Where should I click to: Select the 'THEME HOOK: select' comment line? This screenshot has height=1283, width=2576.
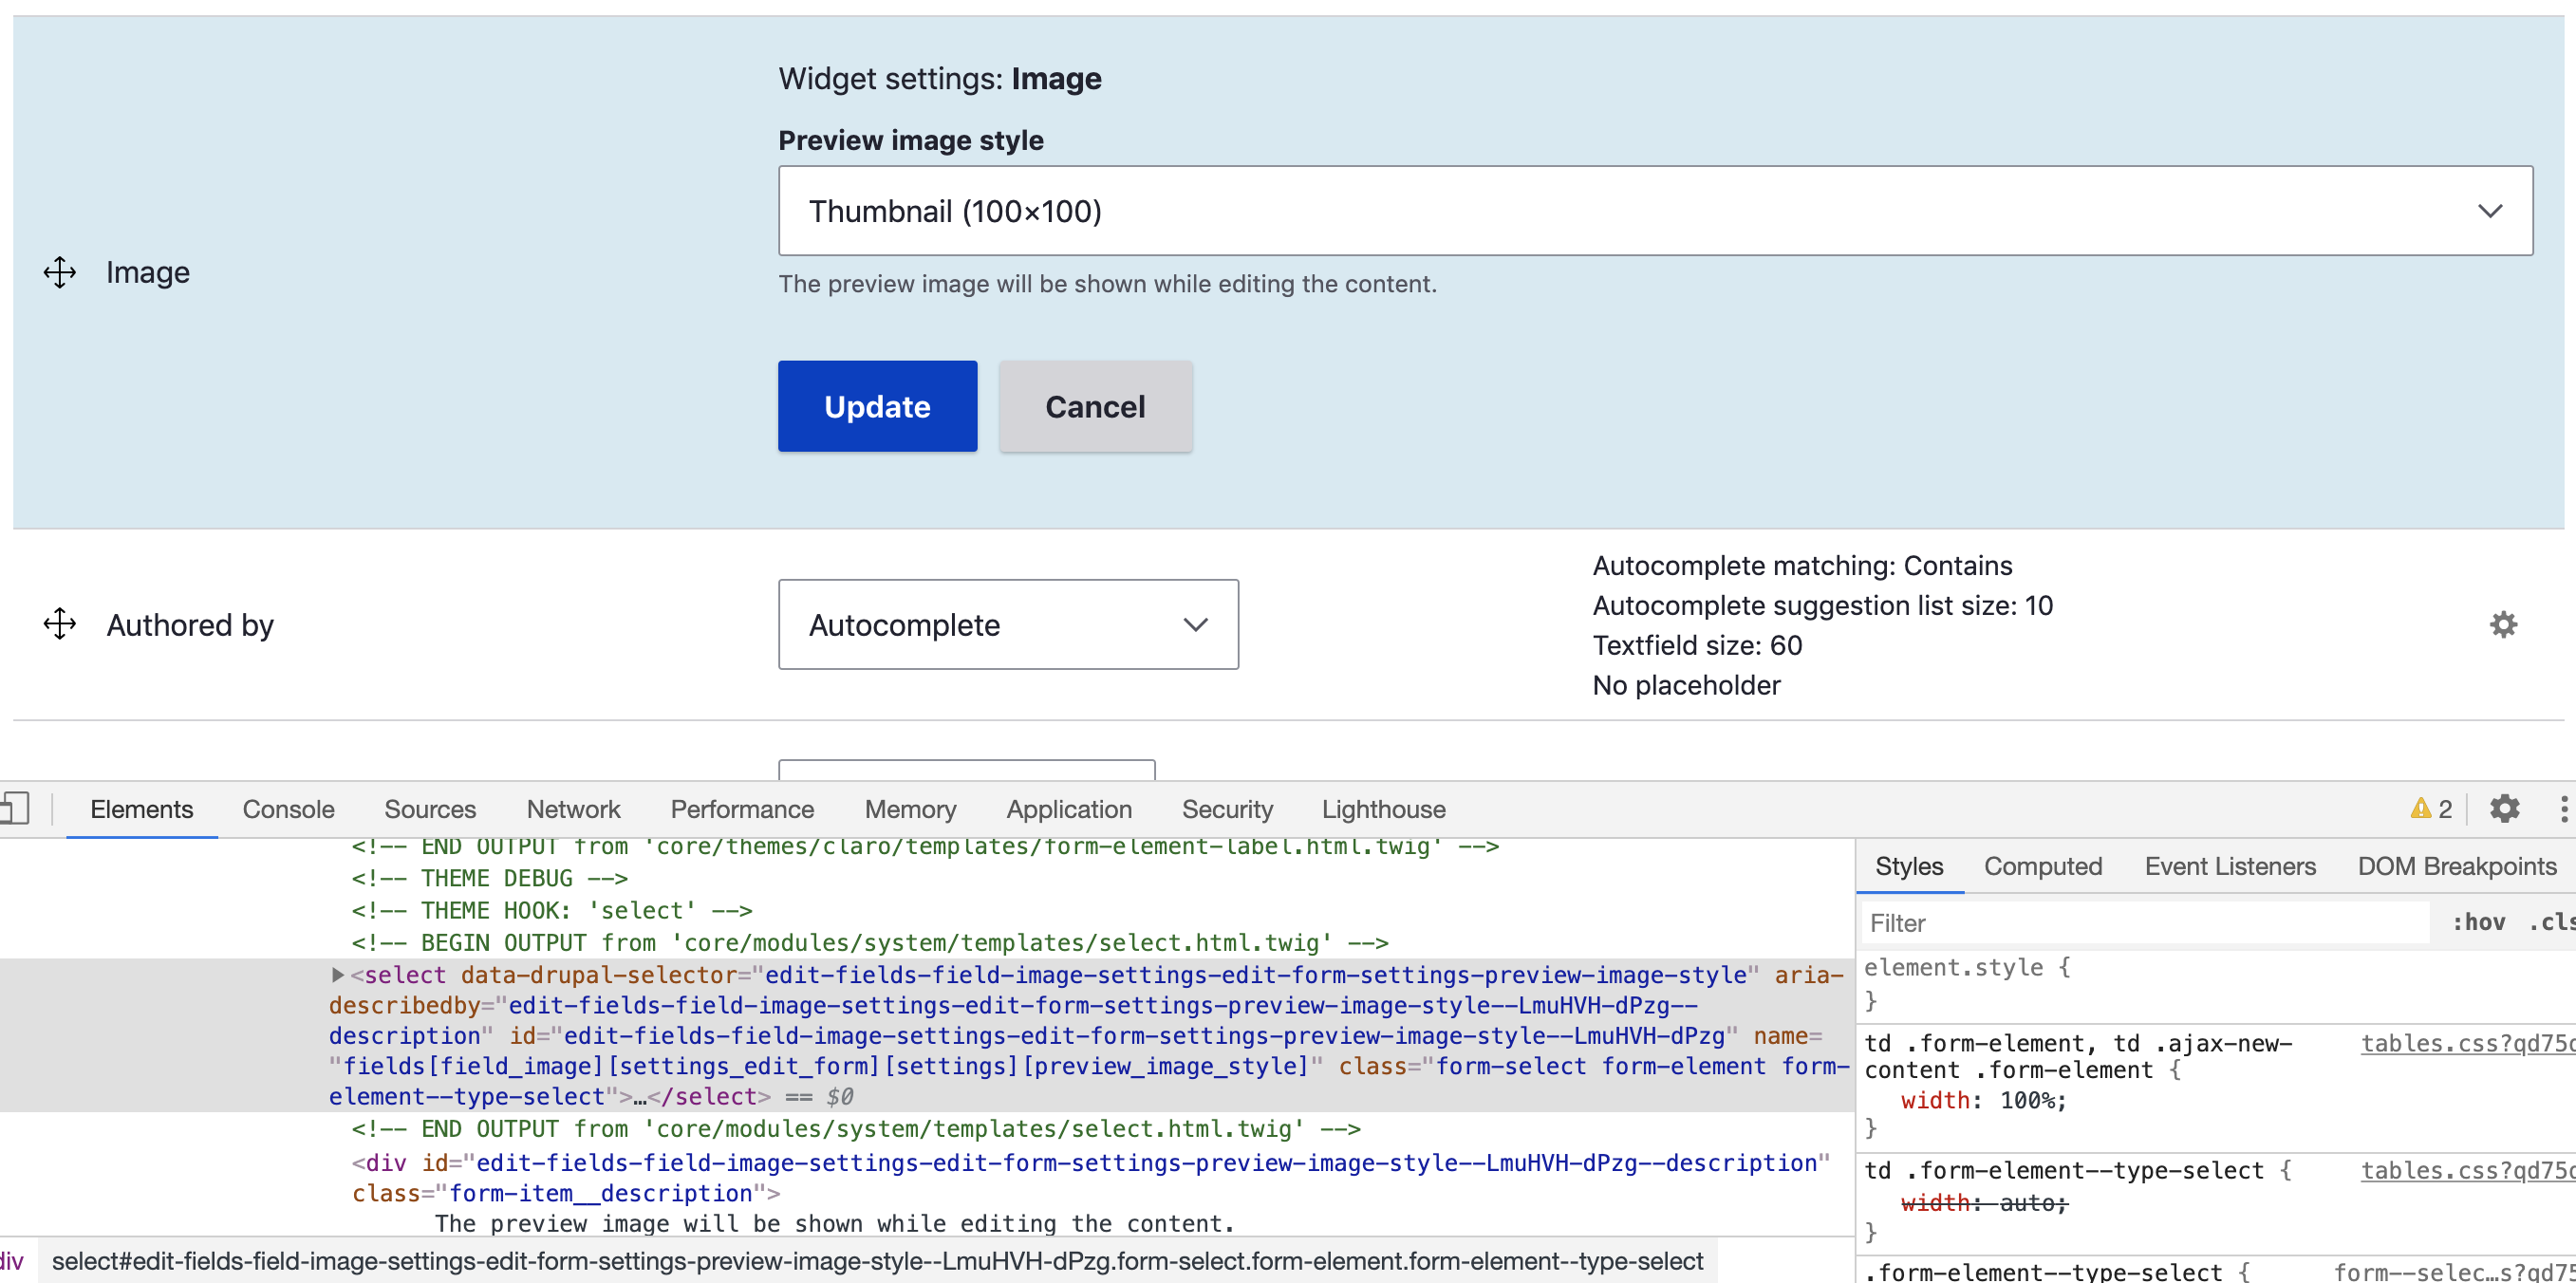click(551, 910)
